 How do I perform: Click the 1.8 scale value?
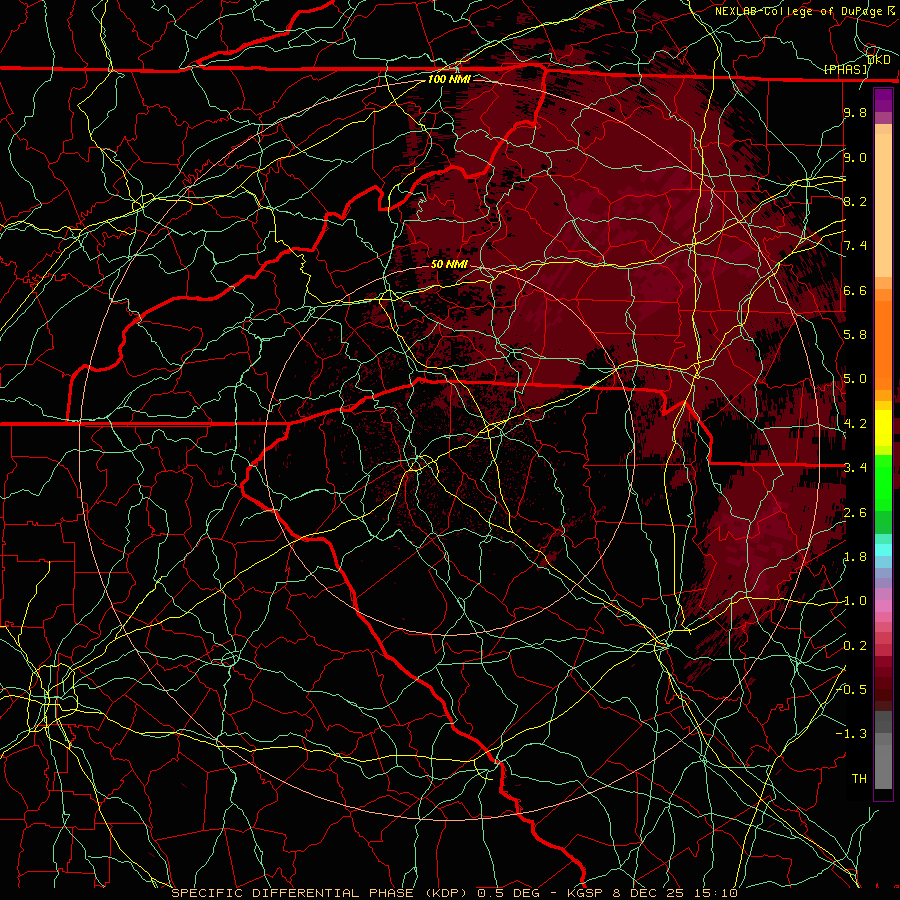point(855,557)
